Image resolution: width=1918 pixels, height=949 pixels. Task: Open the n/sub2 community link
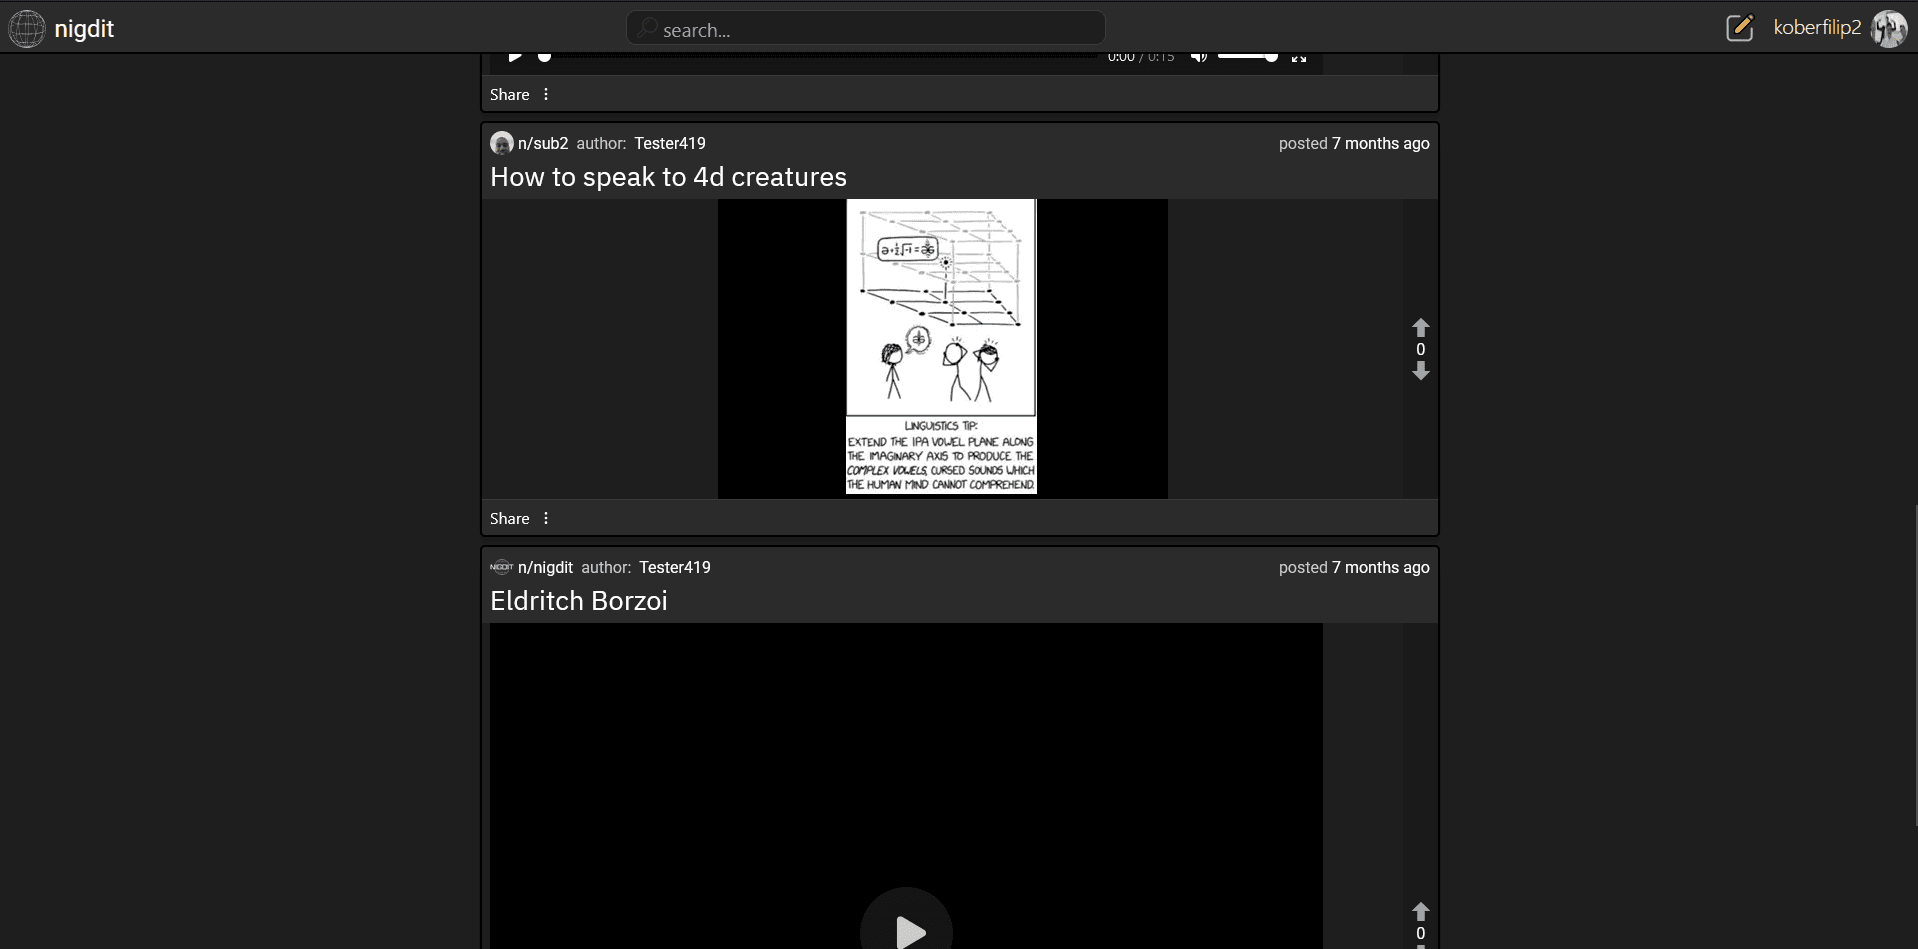tap(543, 143)
